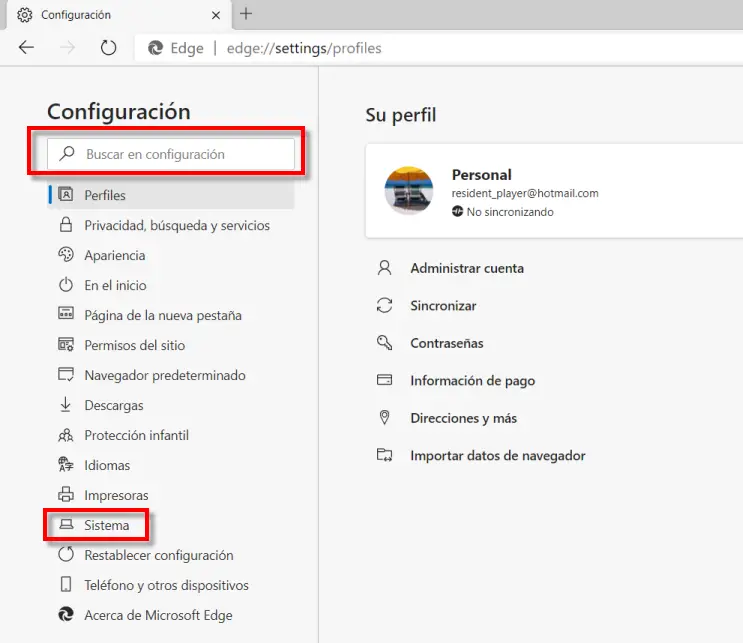Click the sync arrows icon for Sincronizar
Viewport: 743px width, 643px height.
384,305
